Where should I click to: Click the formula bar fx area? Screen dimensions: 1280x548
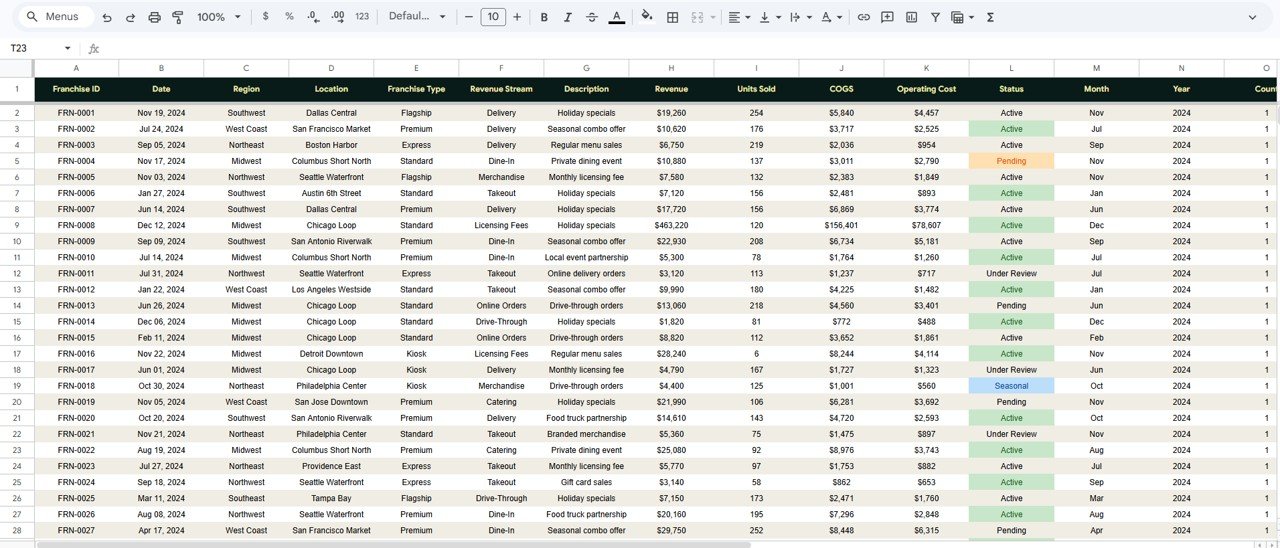point(94,48)
